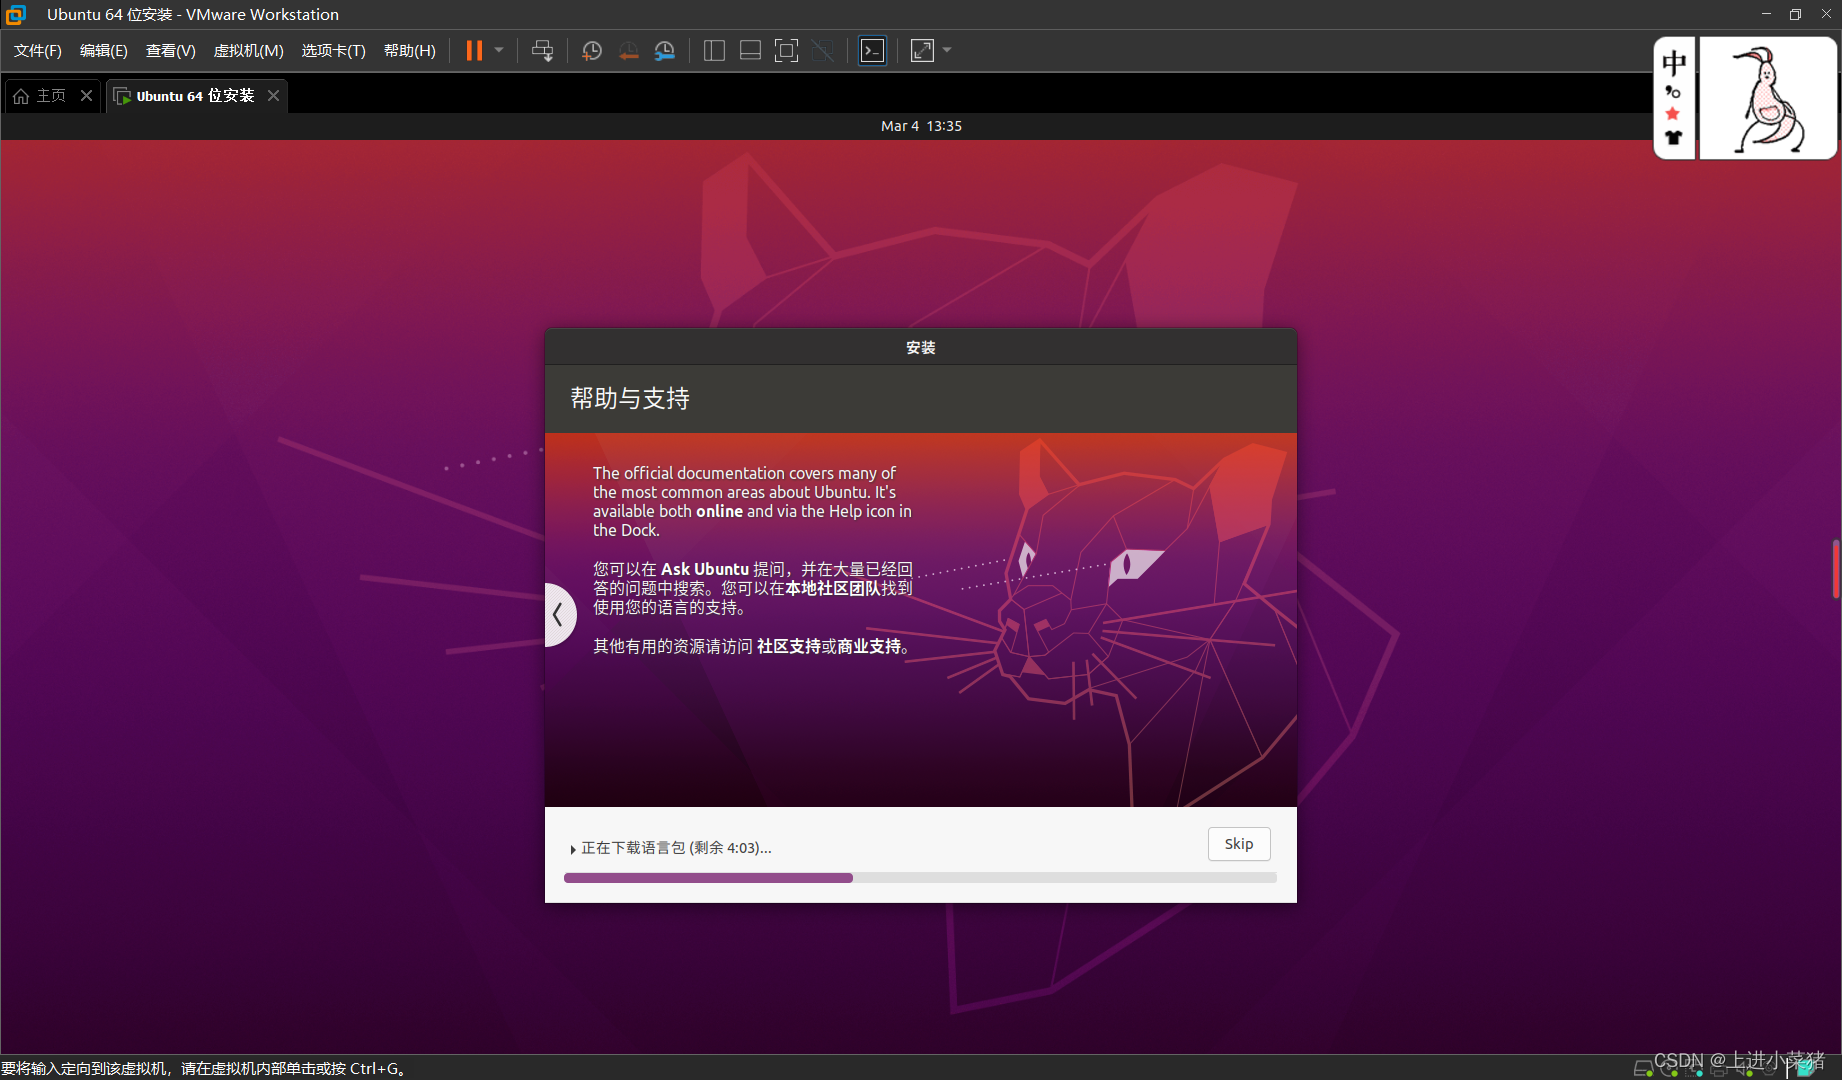Screen dimensions: 1842x1080
Task: Open the Mar 4 13:35 clock in Ubuntu top bar
Action: tap(921, 126)
